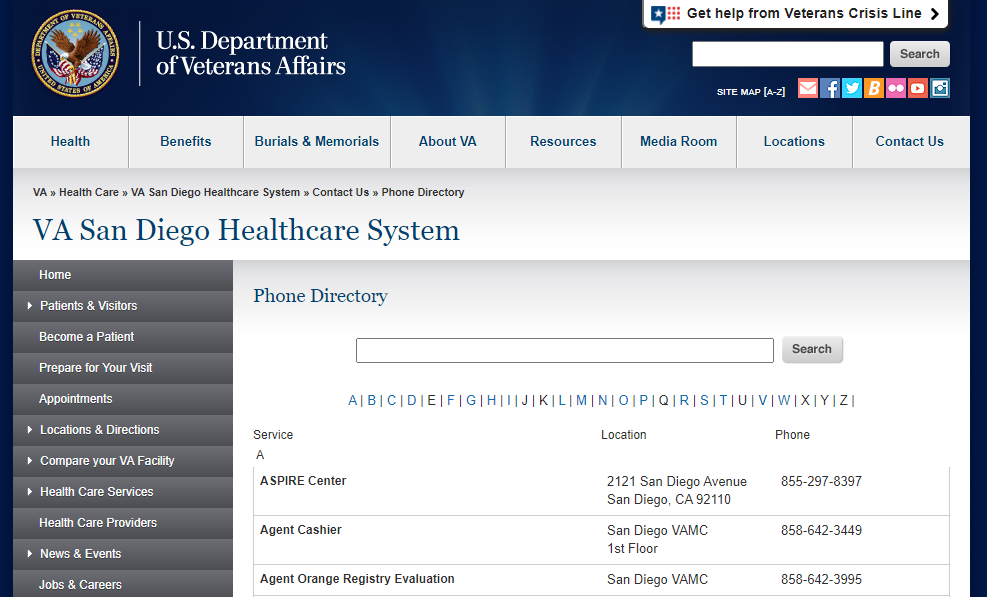987x597 pixels.
Task: Open the VA Flickr icon
Action: click(896, 88)
